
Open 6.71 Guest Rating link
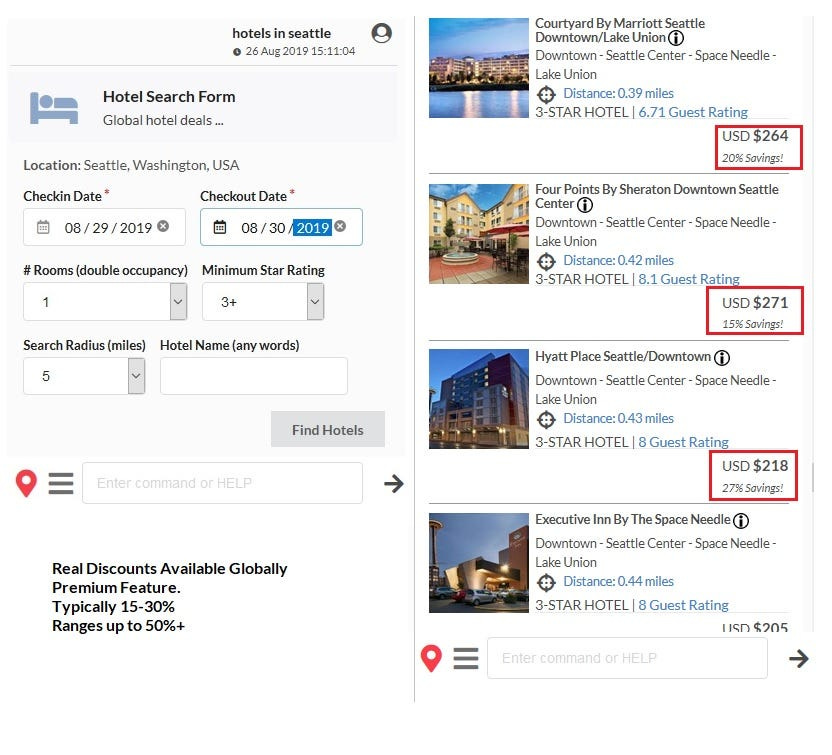pos(693,112)
